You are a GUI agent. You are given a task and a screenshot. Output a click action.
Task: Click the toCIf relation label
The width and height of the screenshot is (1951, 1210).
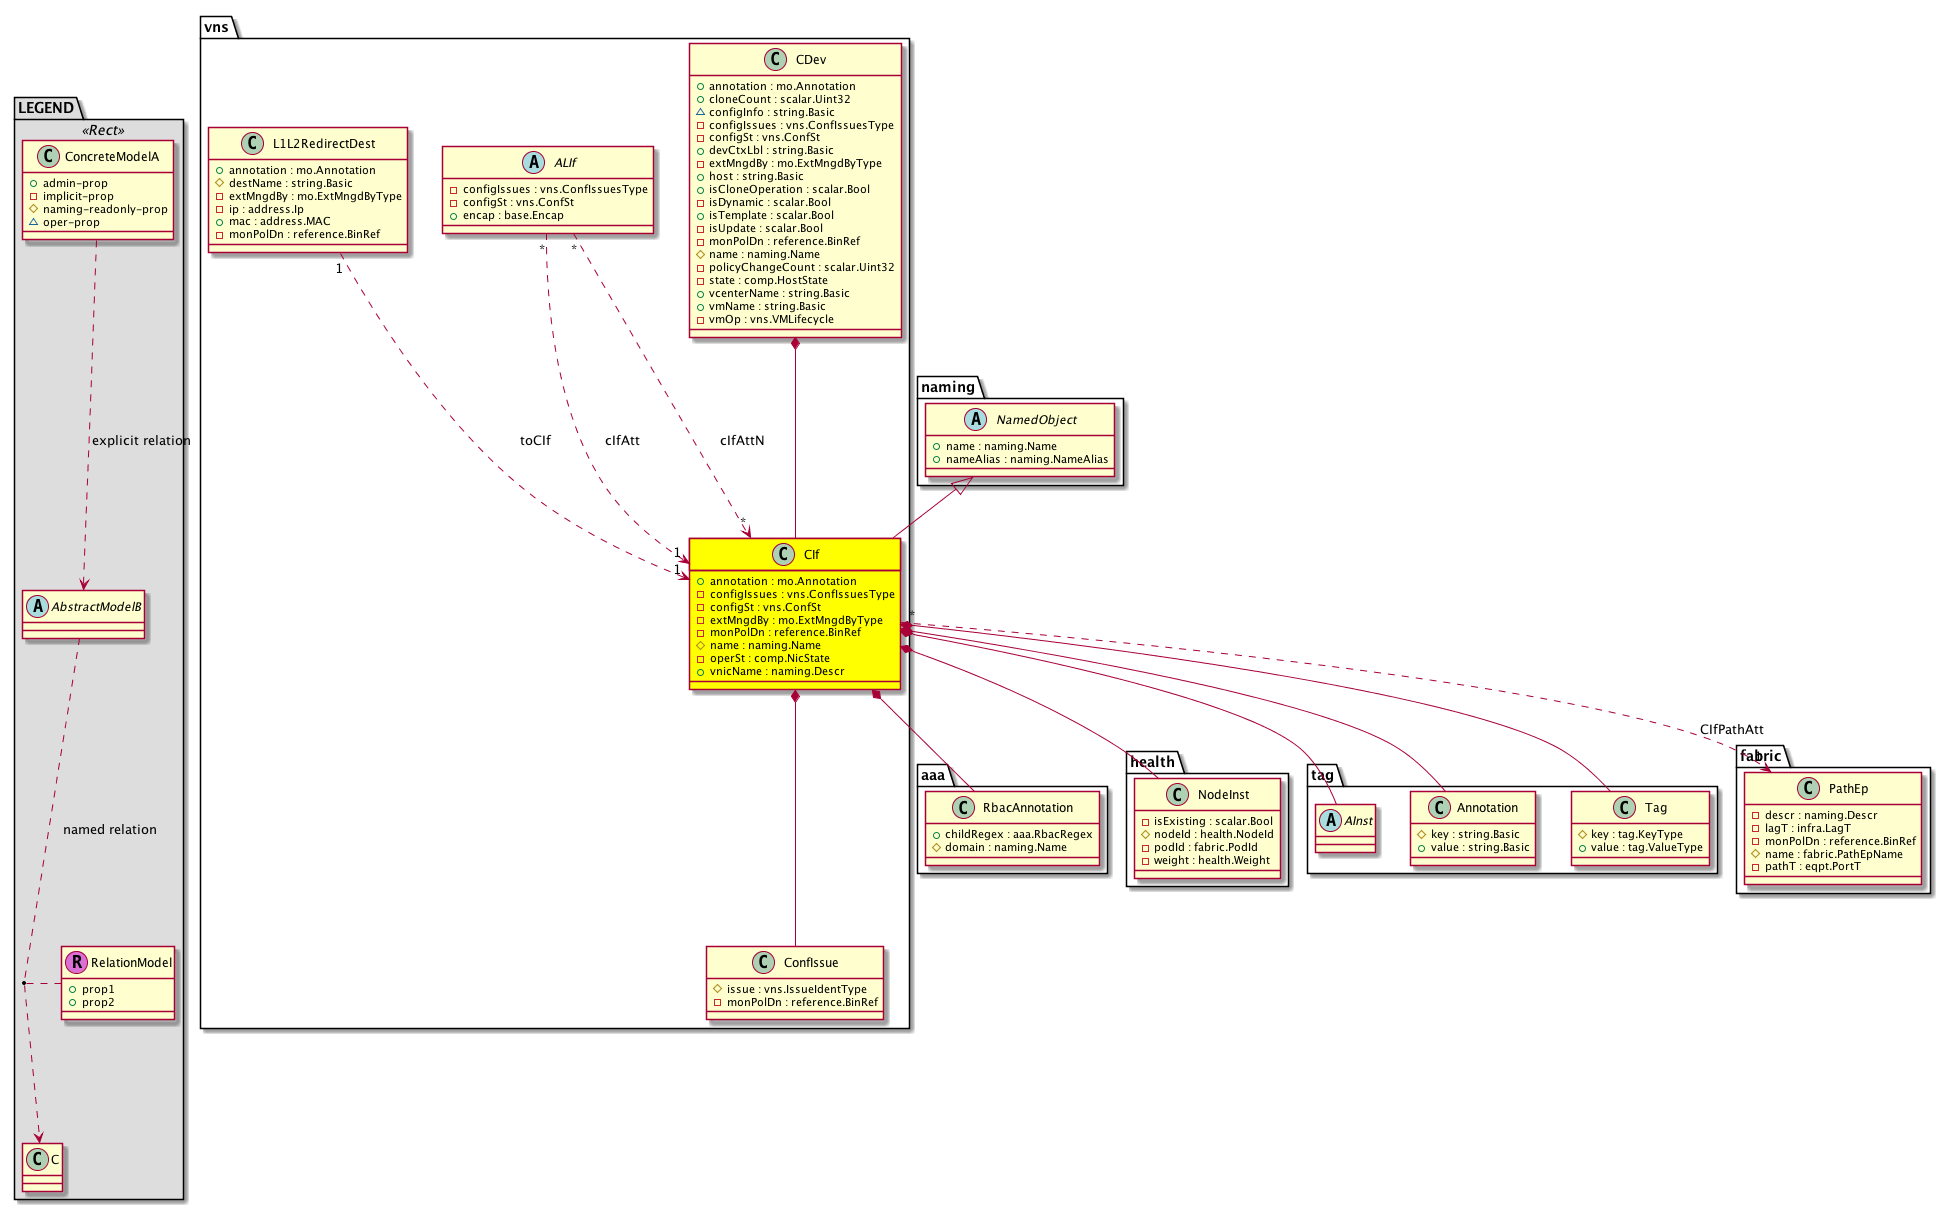(535, 441)
